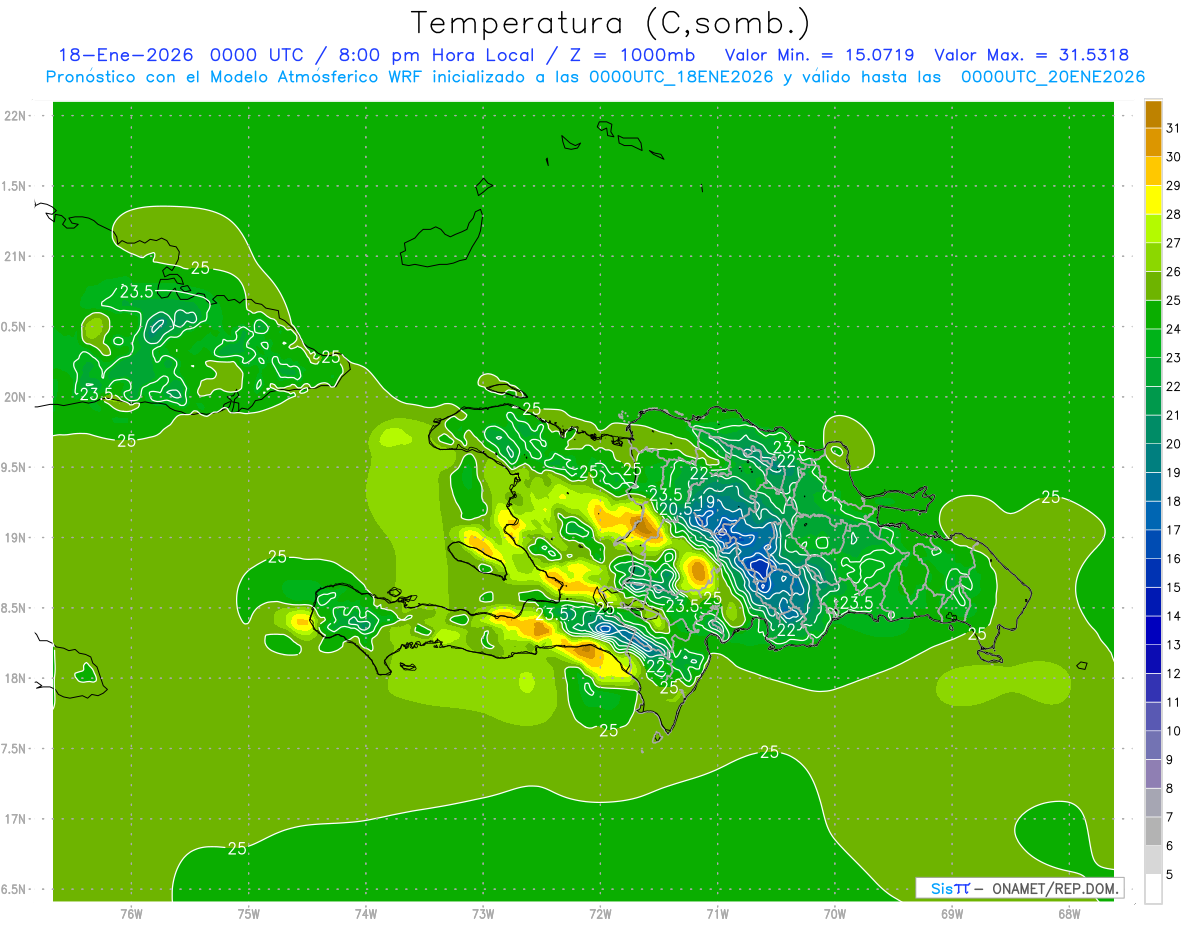The height and width of the screenshot is (927, 1200).
Task: Click the teal legend swatch between 19 and 20
Action: click(x=1153, y=458)
